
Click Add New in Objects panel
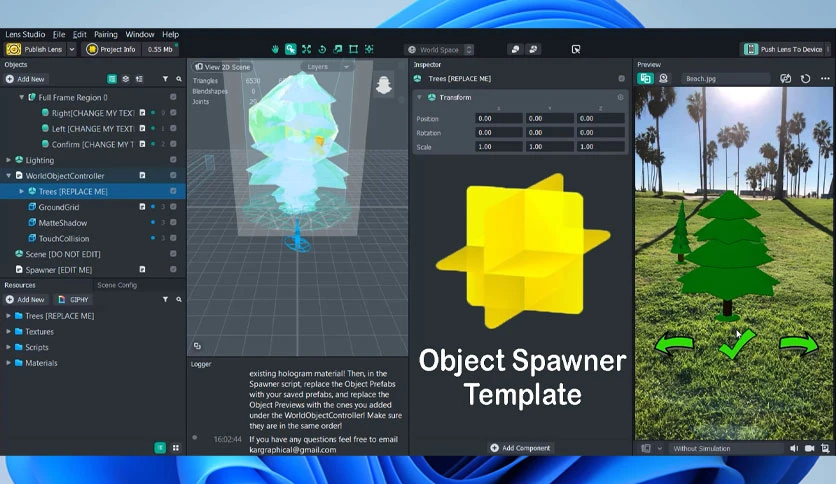tap(25, 79)
